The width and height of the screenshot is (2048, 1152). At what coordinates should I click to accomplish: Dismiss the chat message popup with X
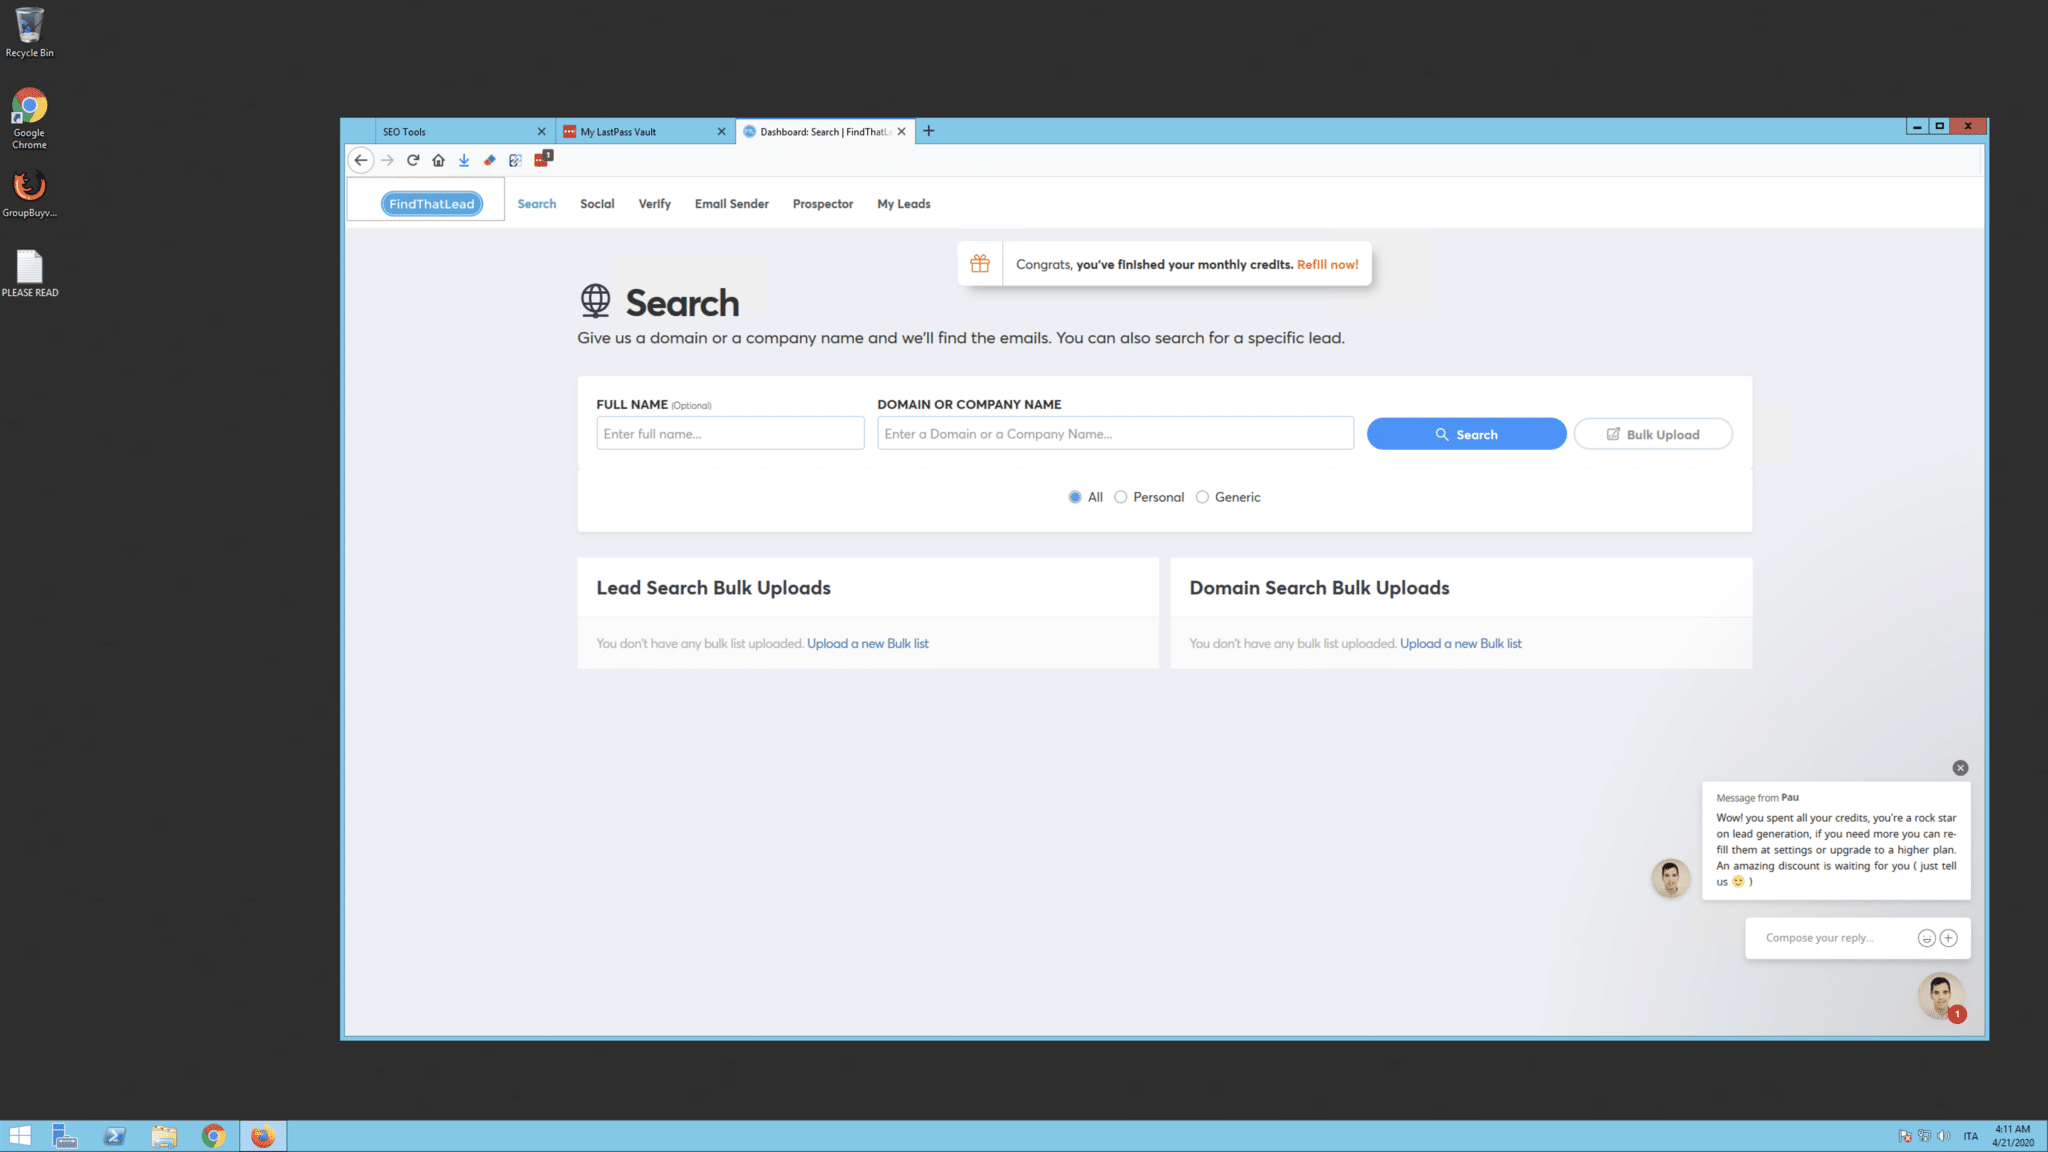pyautogui.click(x=1960, y=768)
